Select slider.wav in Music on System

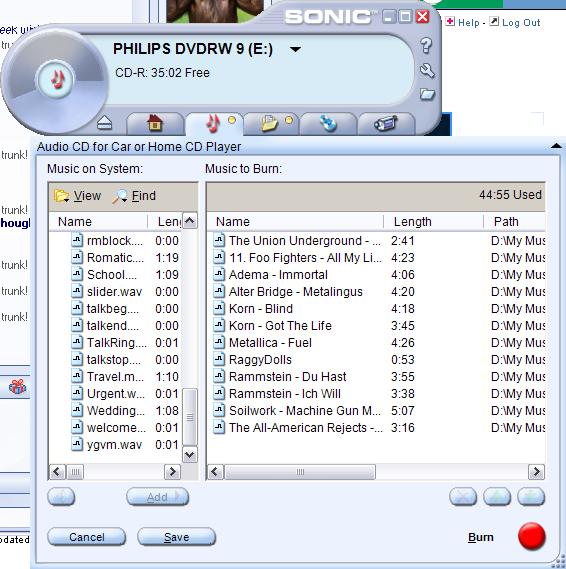pyautogui.click(x=115, y=292)
